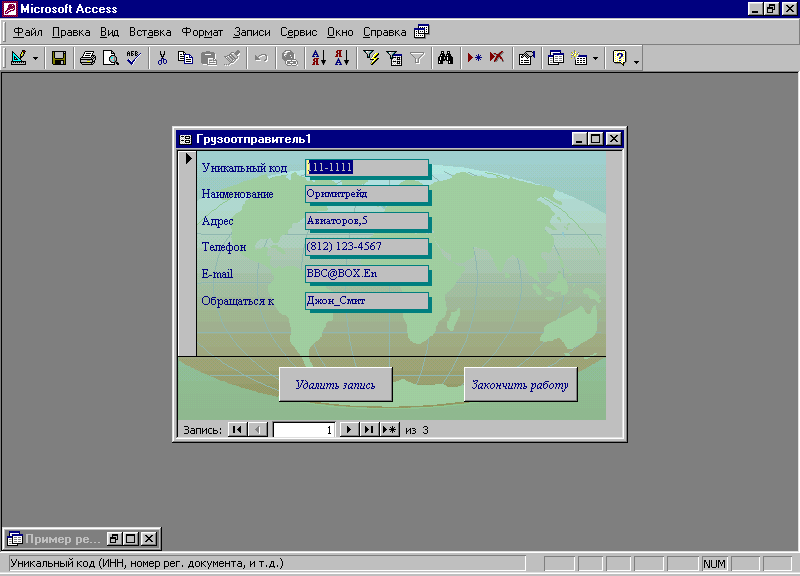Restore the minimized Пример ре... window

(114, 538)
